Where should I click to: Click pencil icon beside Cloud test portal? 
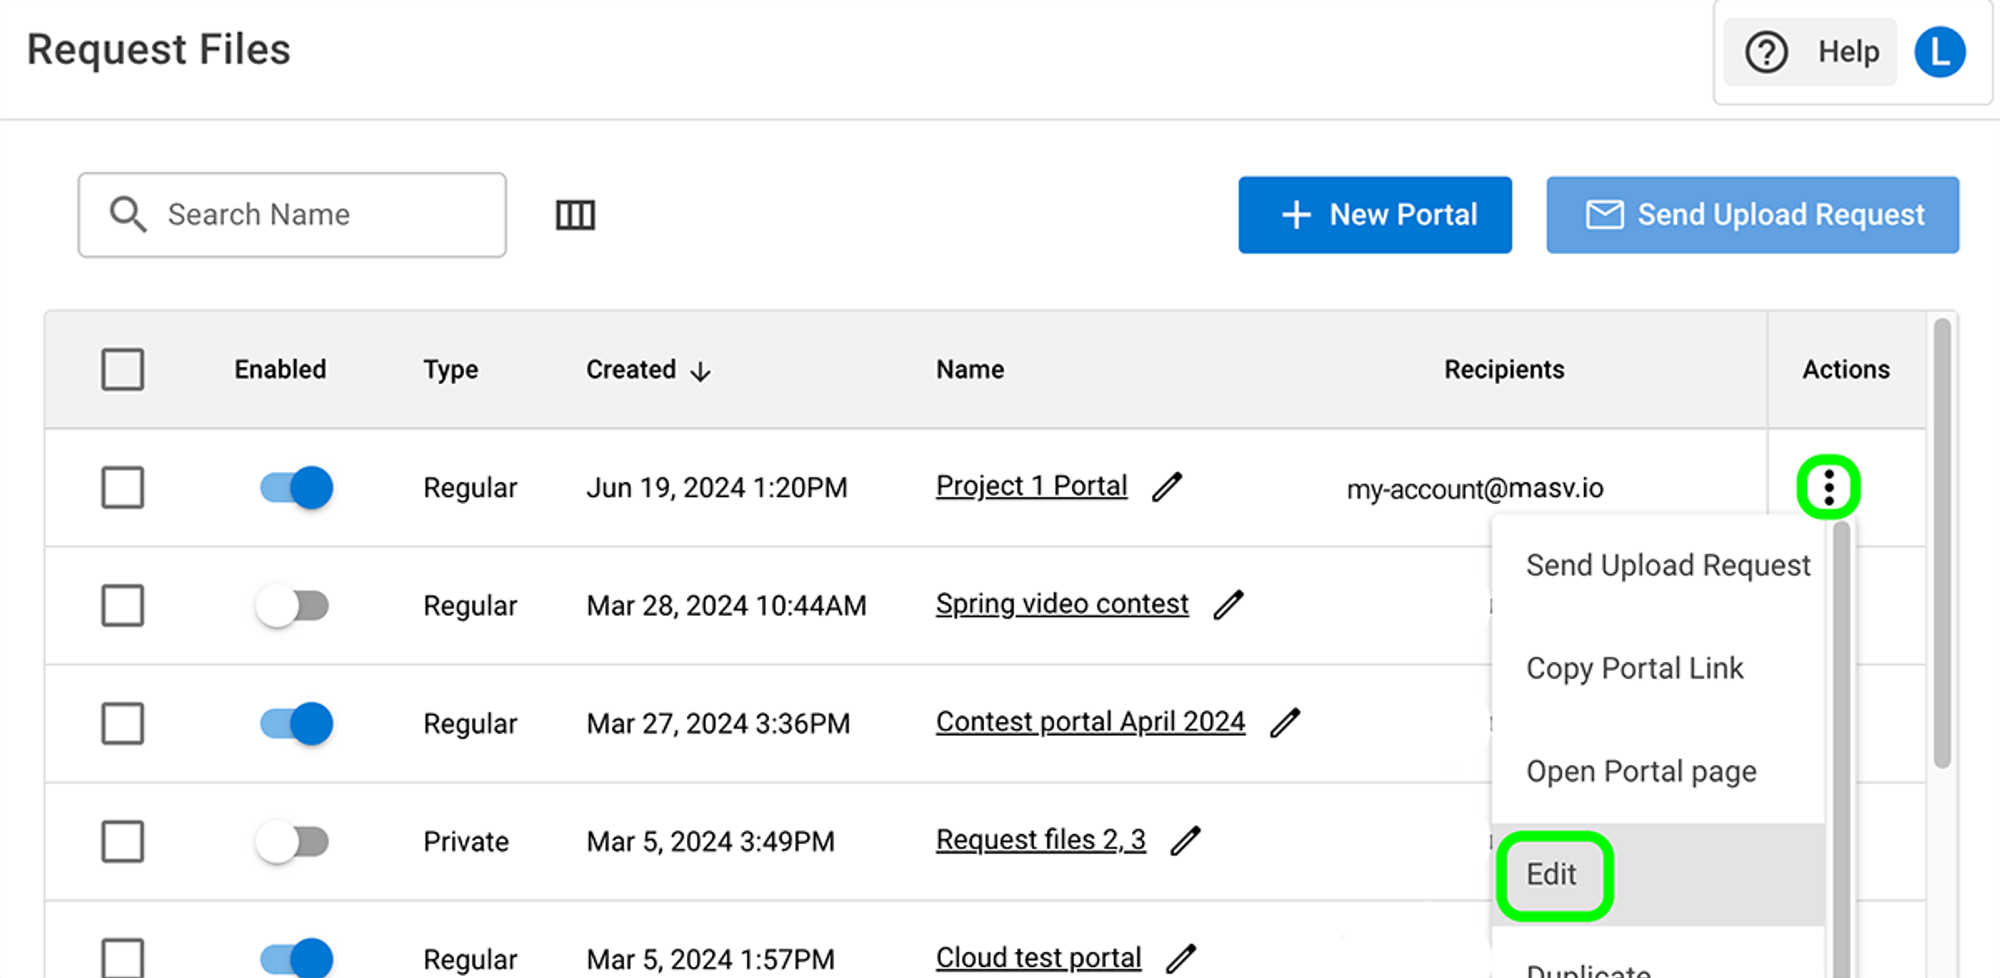(1181, 959)
